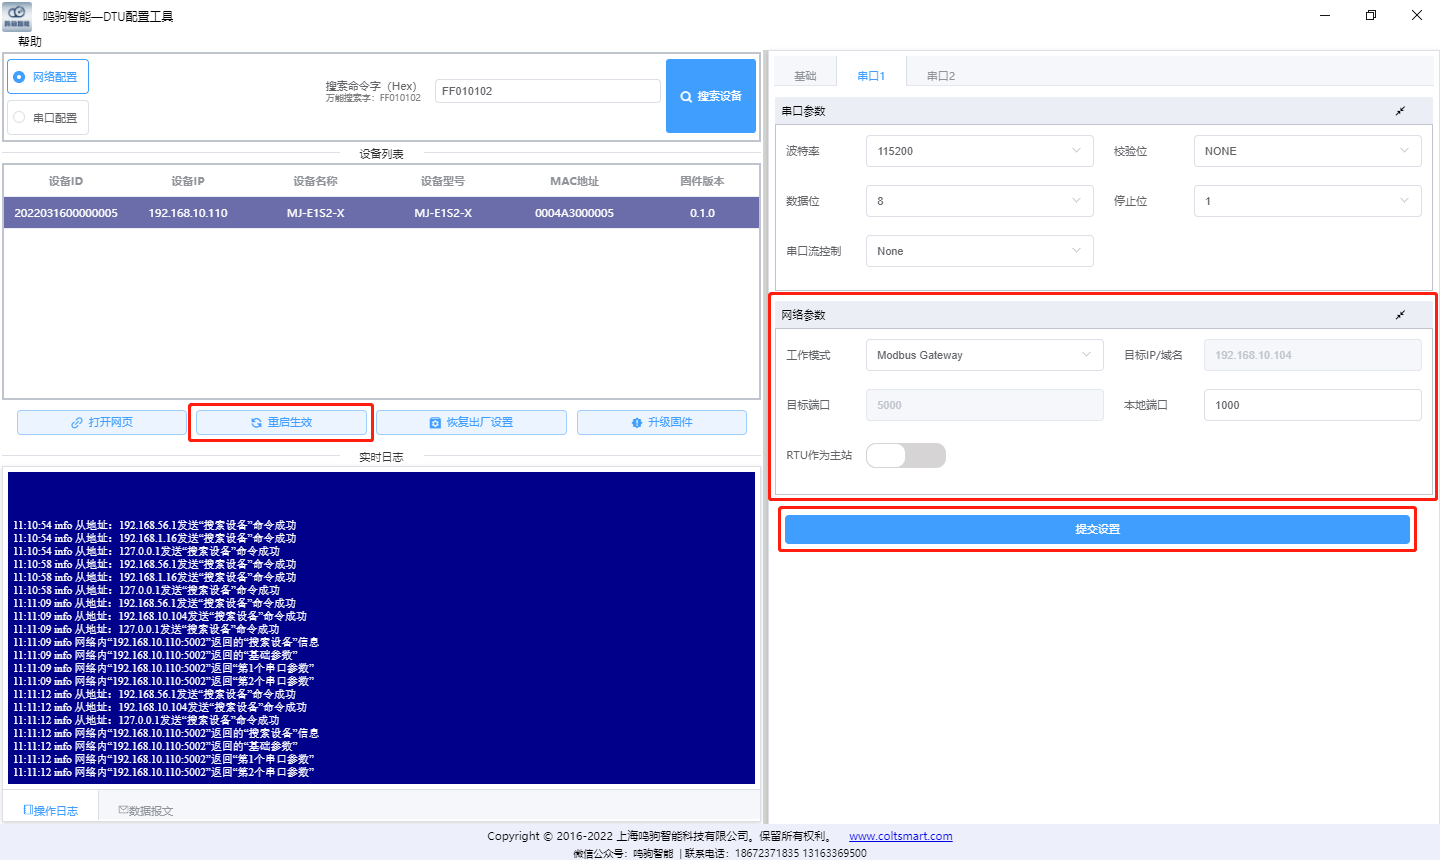Click the pin icon on 串口参数 panel

pos(1400,111)
